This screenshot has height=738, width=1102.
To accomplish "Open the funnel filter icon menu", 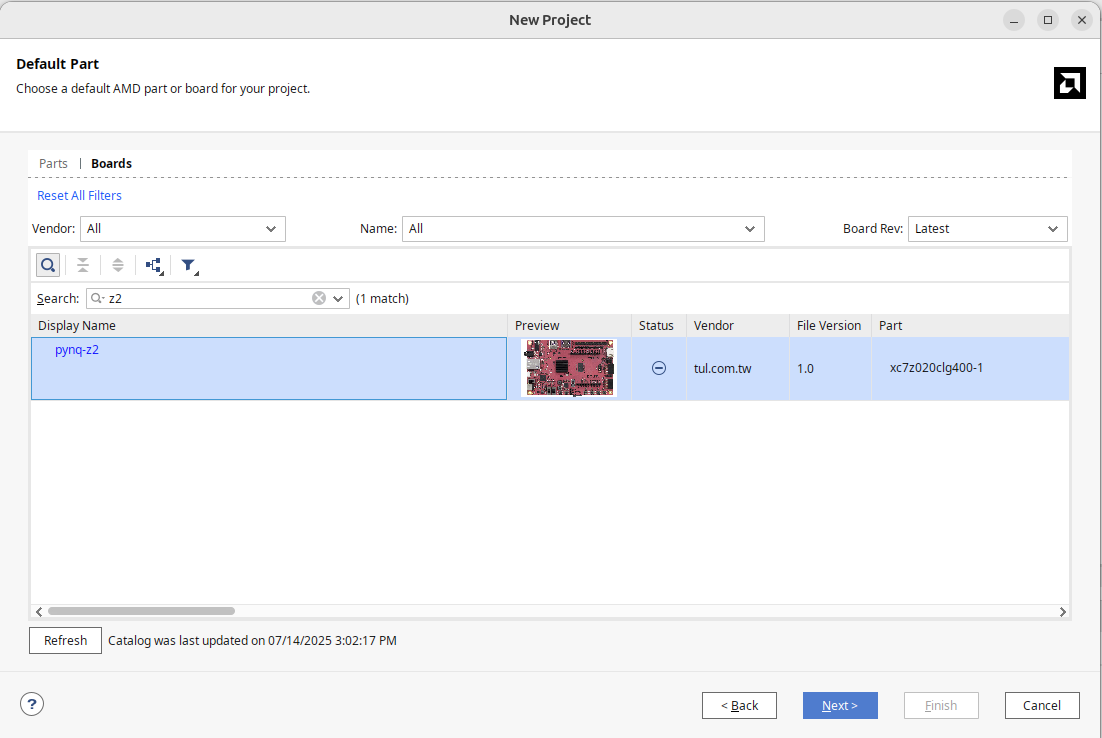I will coord(189,265).
